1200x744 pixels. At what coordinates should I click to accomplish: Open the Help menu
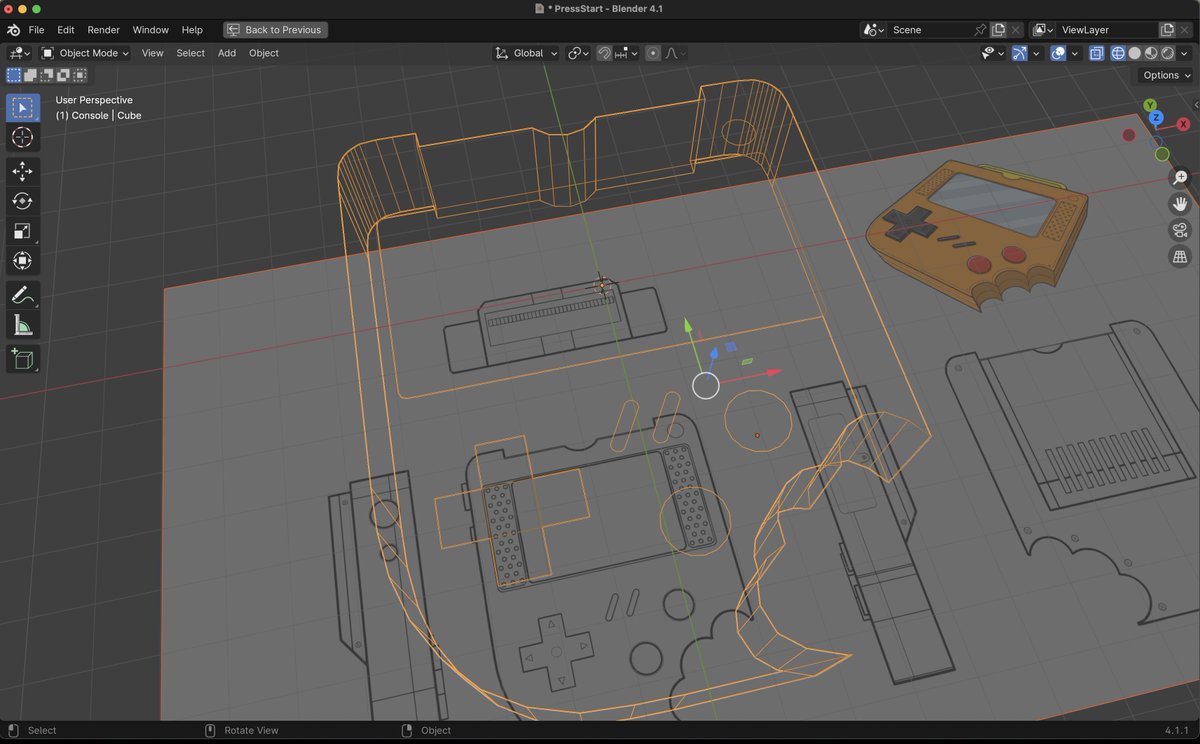coord(192,30)
